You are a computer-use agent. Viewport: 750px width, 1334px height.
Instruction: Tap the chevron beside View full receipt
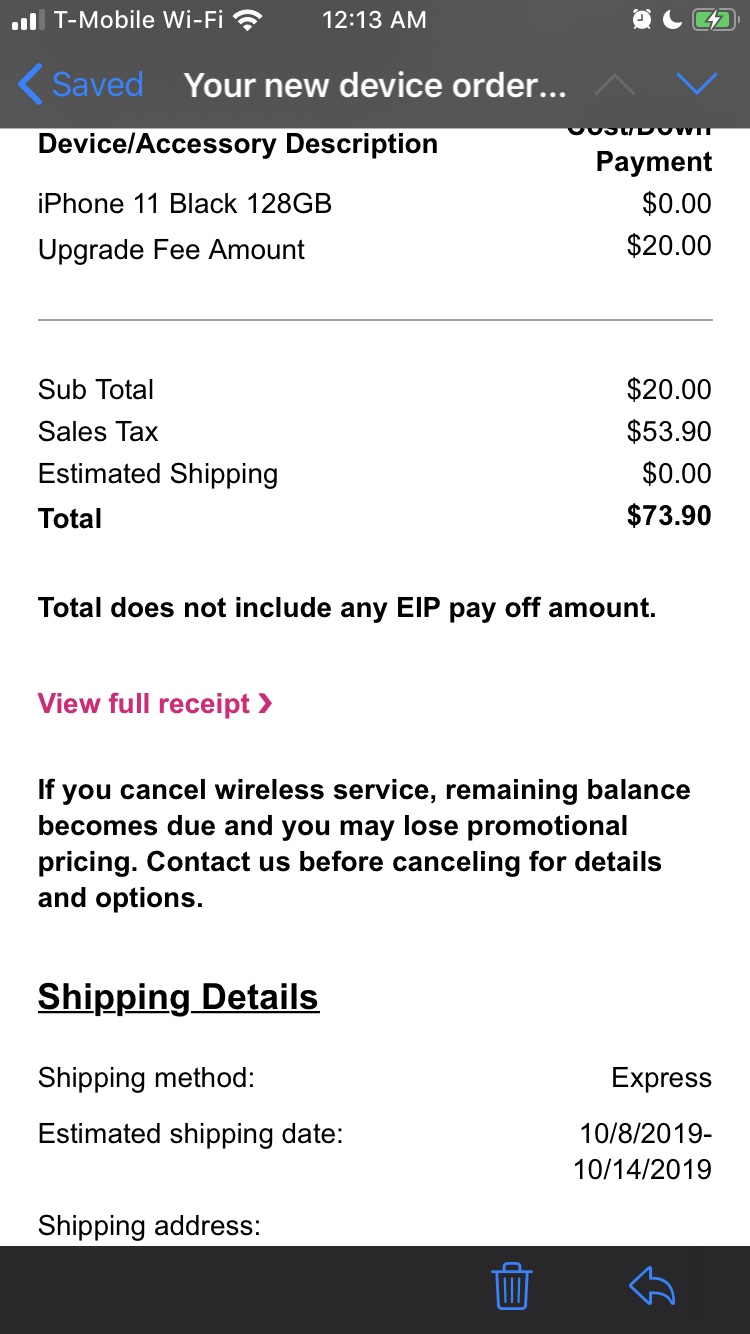coord(265,704)
